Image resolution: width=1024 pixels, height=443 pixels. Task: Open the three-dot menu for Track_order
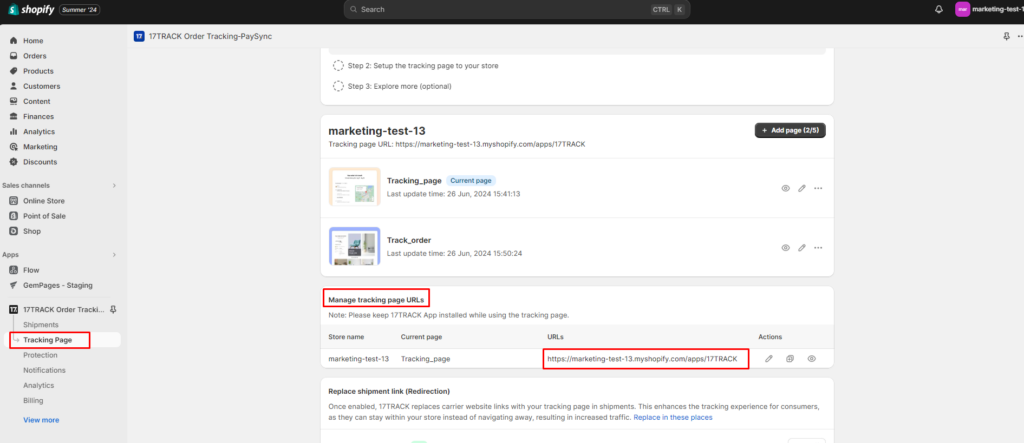click(818, 247)
